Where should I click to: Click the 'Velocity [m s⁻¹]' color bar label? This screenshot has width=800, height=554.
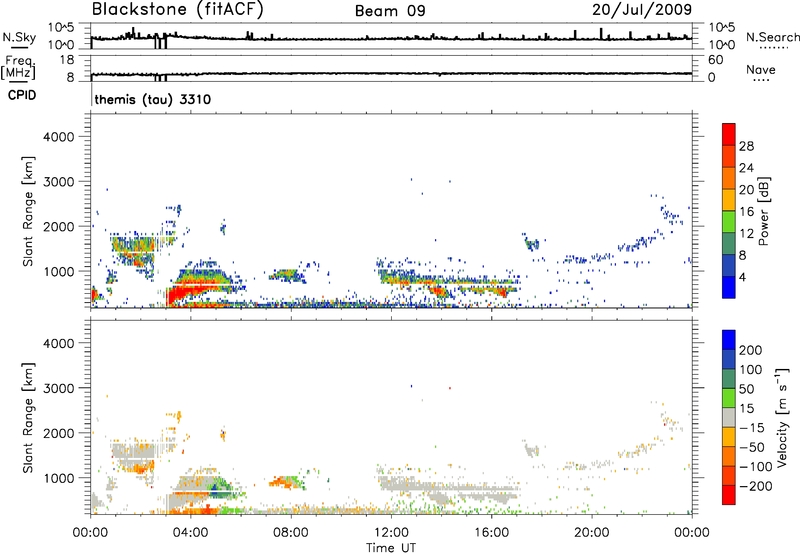pyautogui.click(x=782, y=417)
